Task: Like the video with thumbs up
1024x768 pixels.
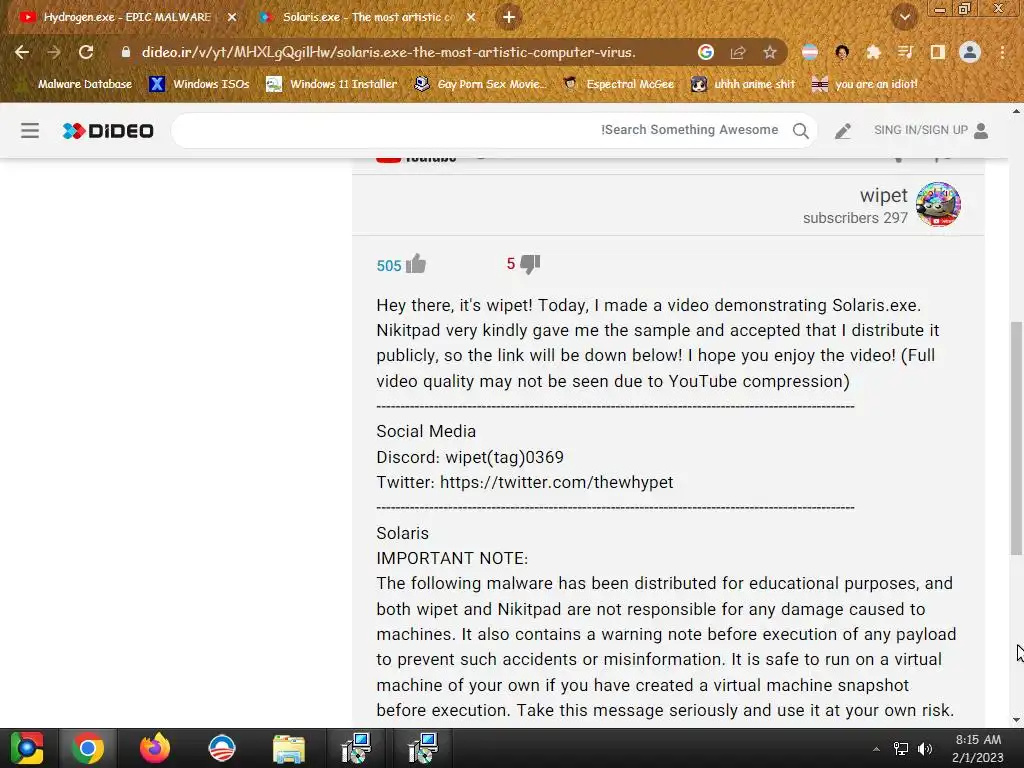Action: pos(416,264)
